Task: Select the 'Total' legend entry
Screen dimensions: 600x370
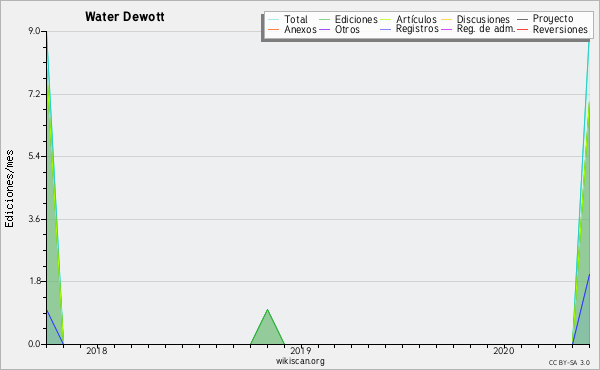Action: [x=288, y=19]
